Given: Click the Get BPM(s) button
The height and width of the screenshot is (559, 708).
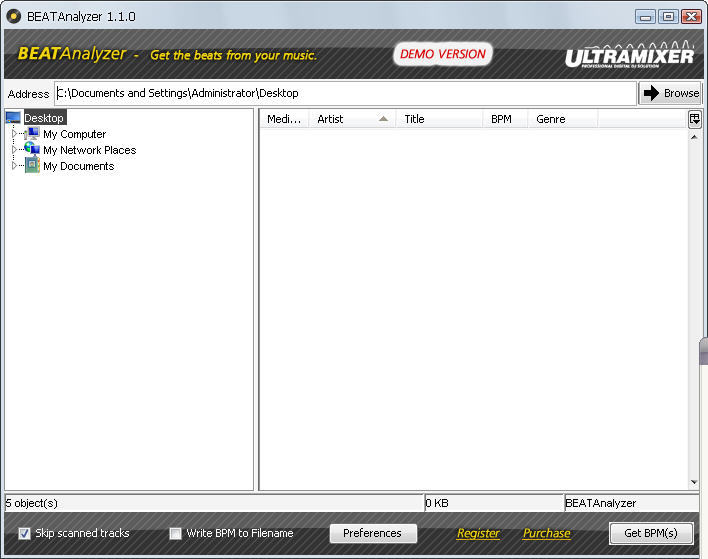Looking at the screenshot, I should coord(651,533).
